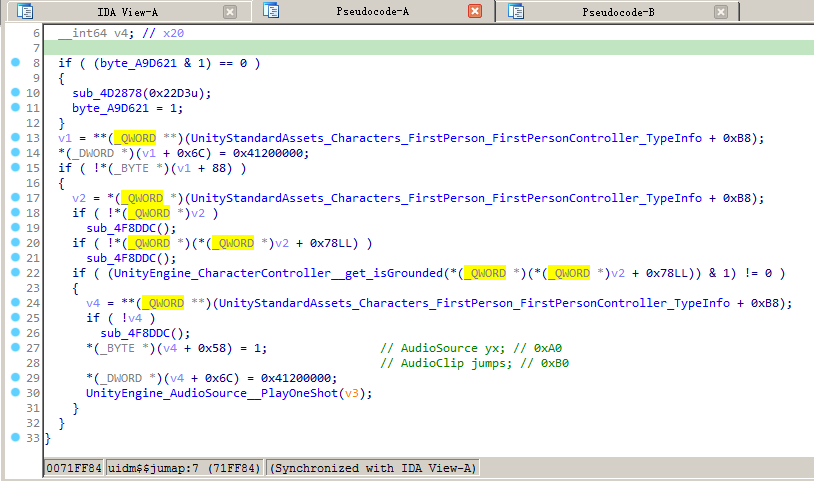Click the AudioSource yx comment
This screenshot has width=814, height=481.
pyautogui.click(x=471, y=348)
